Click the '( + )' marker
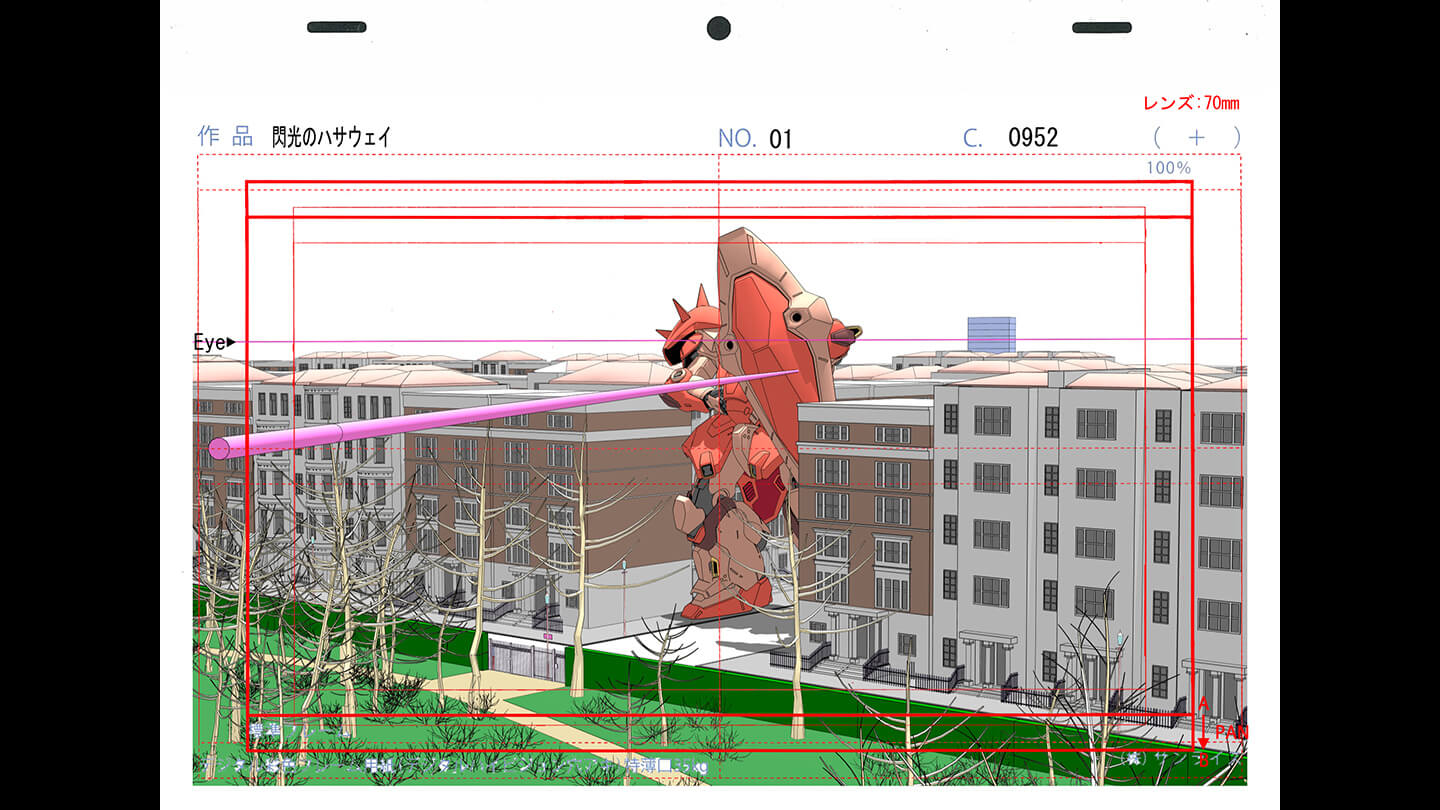The image size is (1440, 810). [1197, 138]
